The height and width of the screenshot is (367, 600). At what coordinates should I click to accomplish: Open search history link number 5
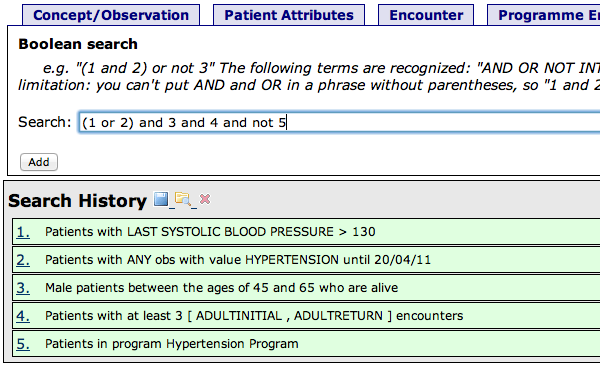tap(23, 344)
